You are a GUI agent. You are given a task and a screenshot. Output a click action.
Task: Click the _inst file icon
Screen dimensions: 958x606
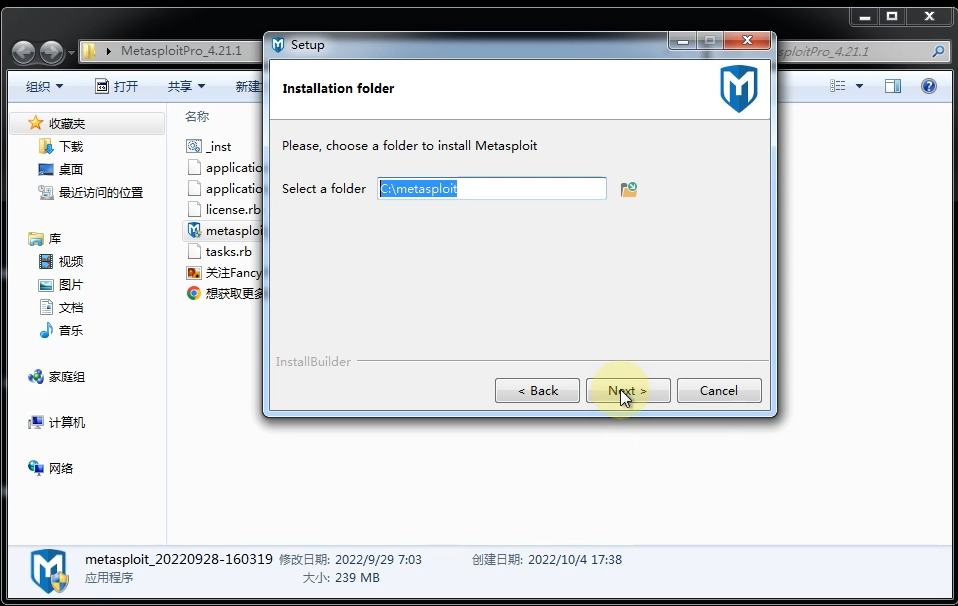pyautogui.click(x=194, y=146)
